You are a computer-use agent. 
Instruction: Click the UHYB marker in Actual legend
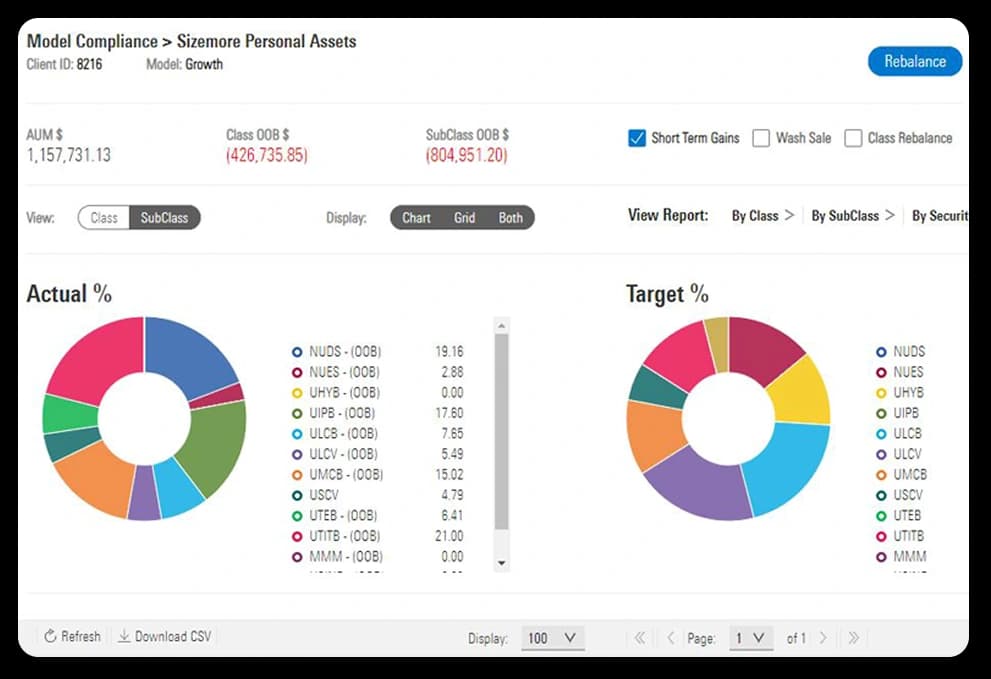pyautogui.click(x=297, y=393)
